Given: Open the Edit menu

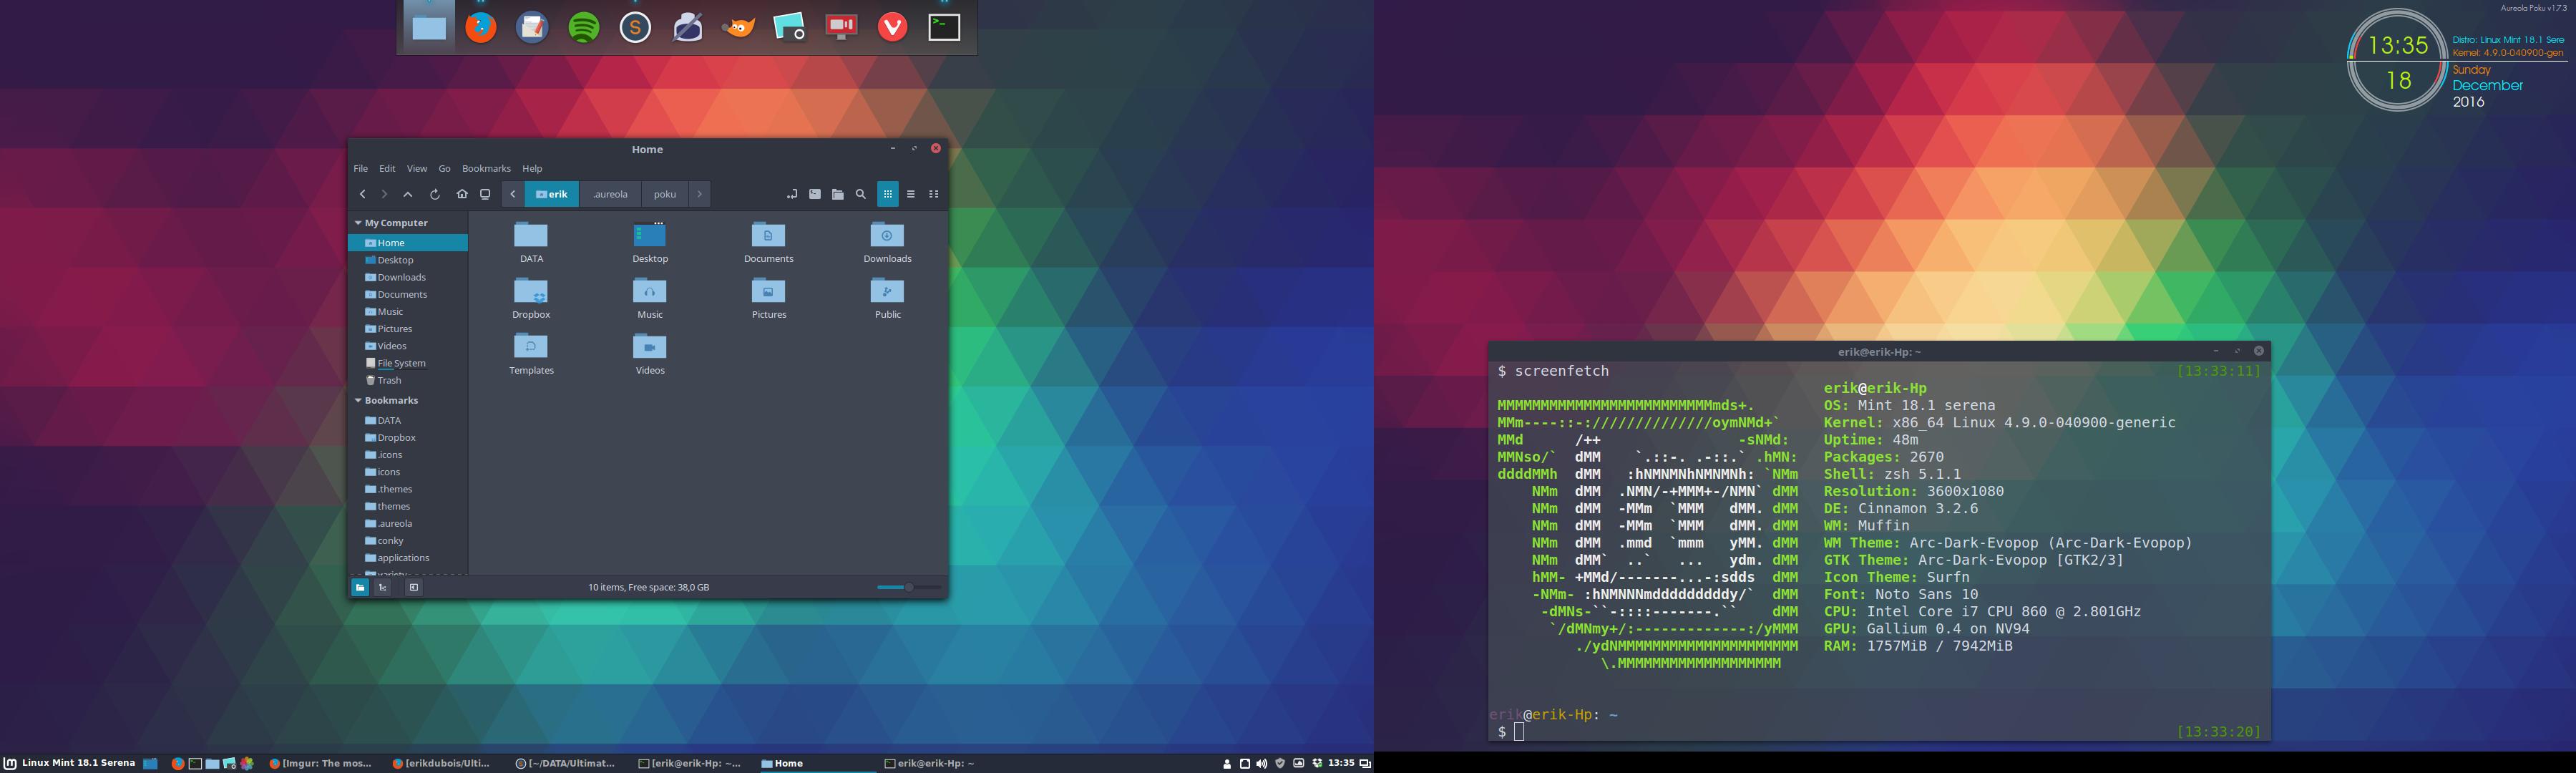Looking at the screenshot, I should tap(387, 168).
